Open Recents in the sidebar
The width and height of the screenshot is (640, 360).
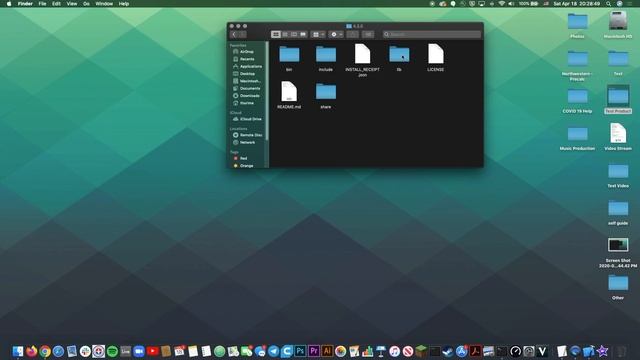coord(247,59)
